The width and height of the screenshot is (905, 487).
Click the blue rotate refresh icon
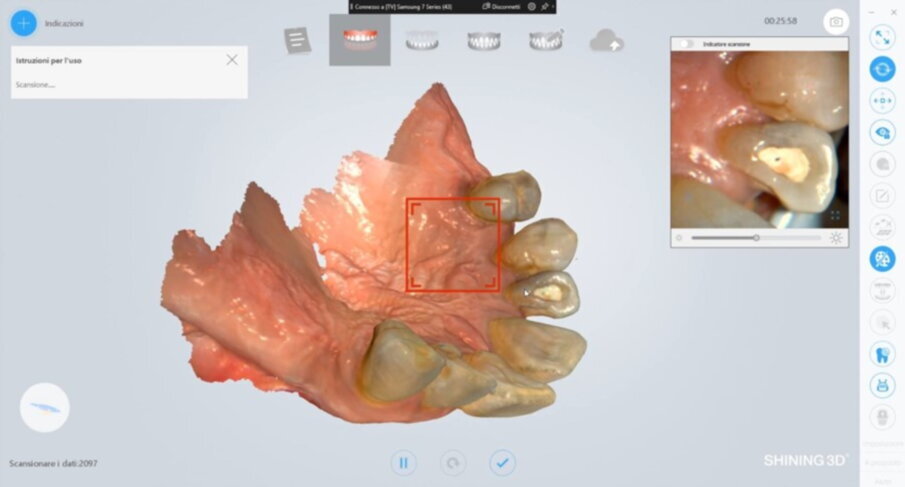tap(882, 69)
